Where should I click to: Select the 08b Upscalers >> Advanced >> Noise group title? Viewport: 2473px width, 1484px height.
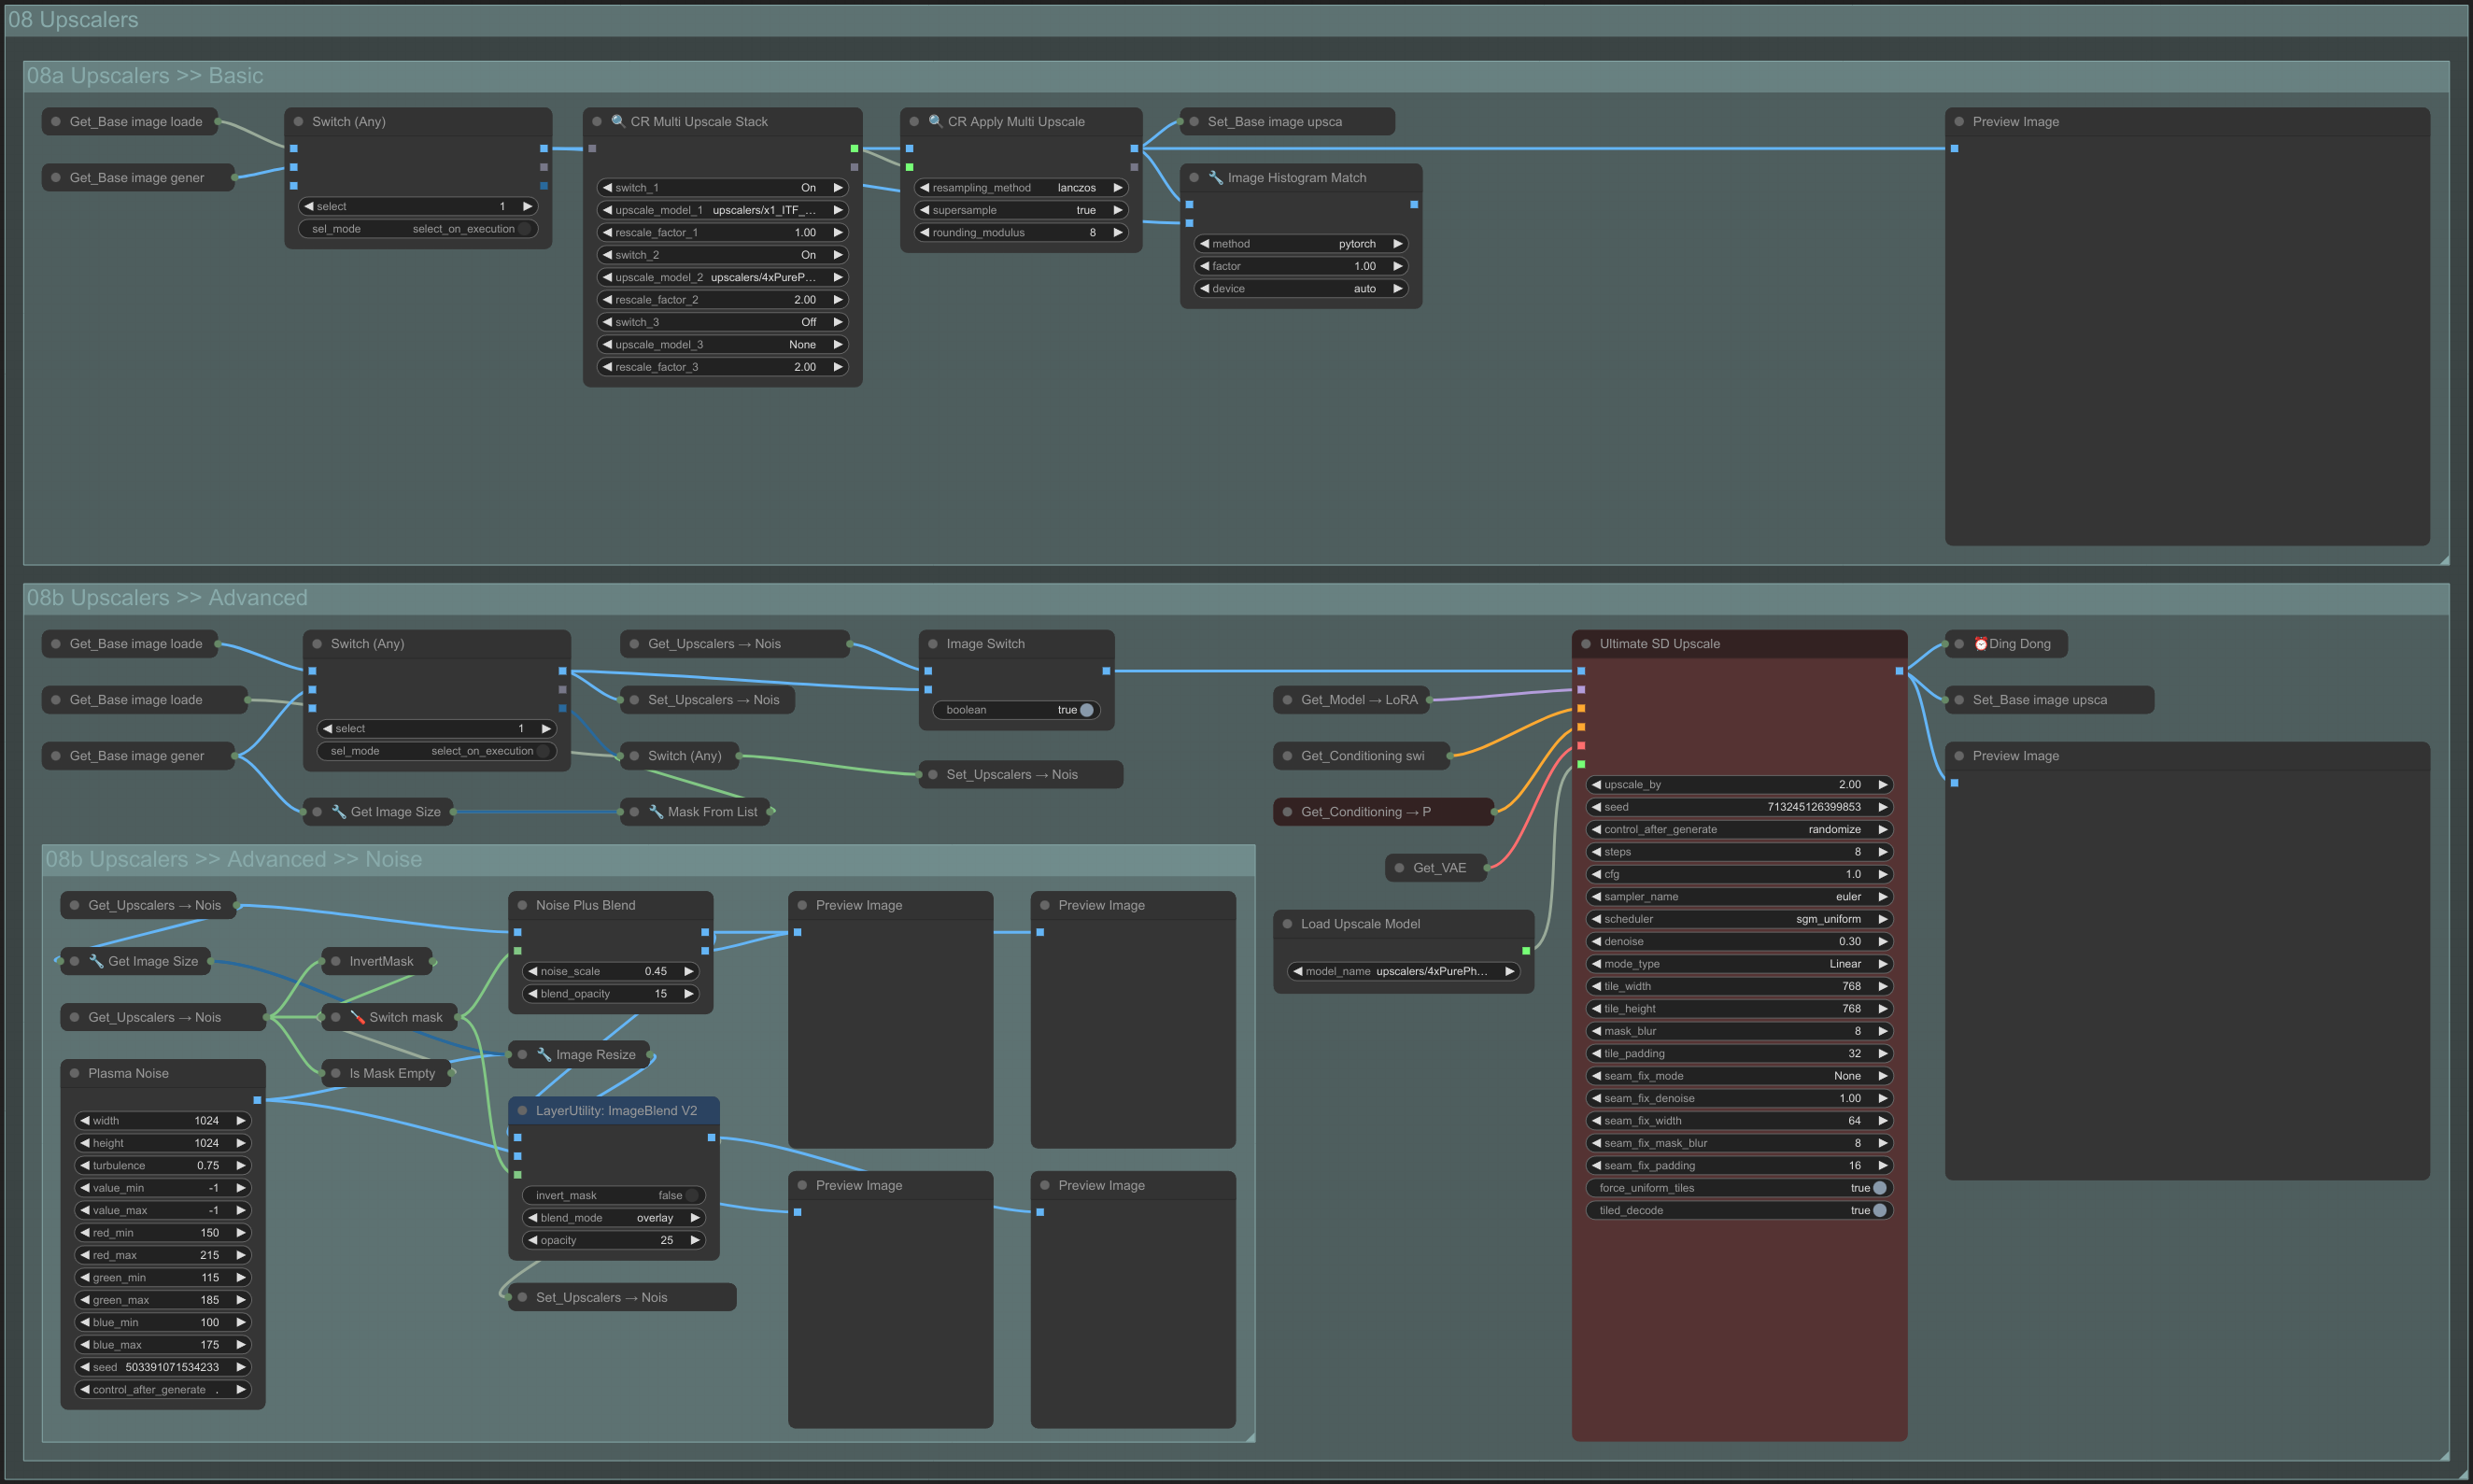tap(234, 859)
